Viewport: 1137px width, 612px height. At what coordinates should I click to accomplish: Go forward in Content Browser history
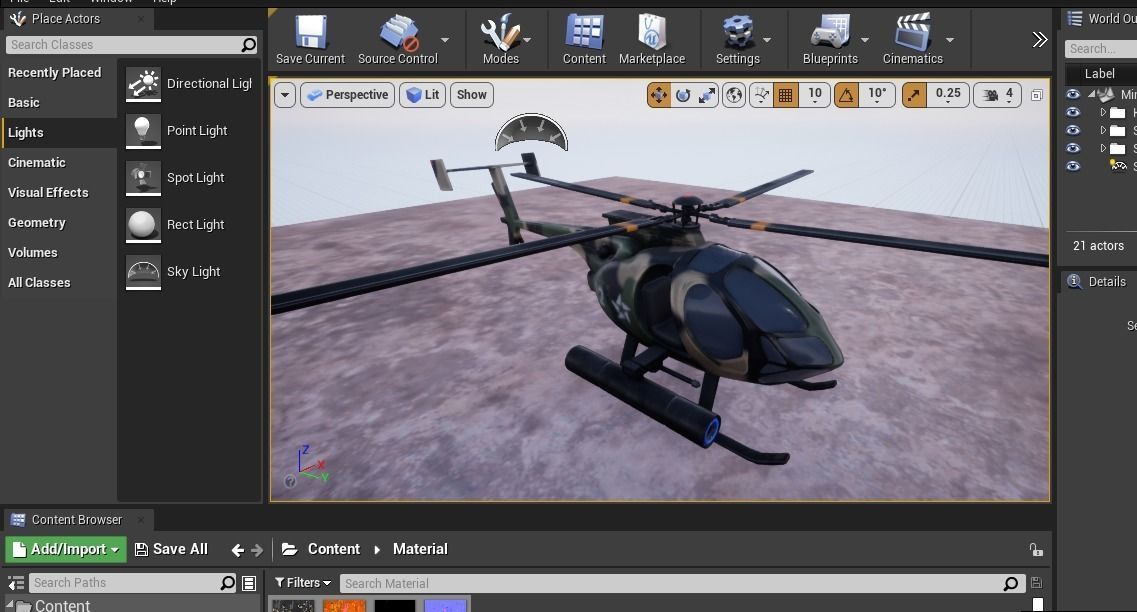coord(257,550)
